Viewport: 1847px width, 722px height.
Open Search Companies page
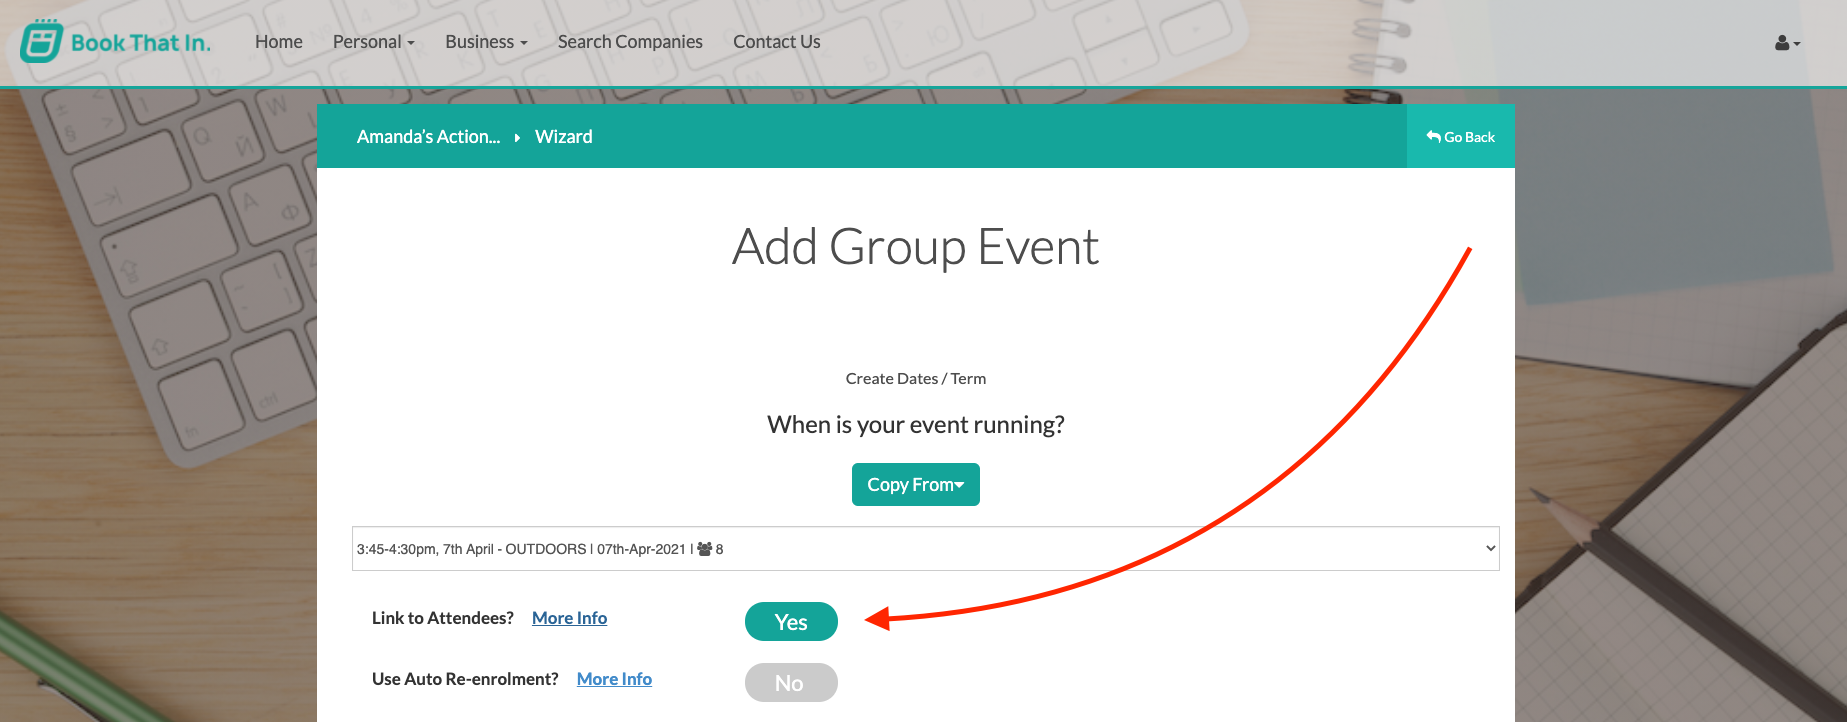tap(630, 42)
